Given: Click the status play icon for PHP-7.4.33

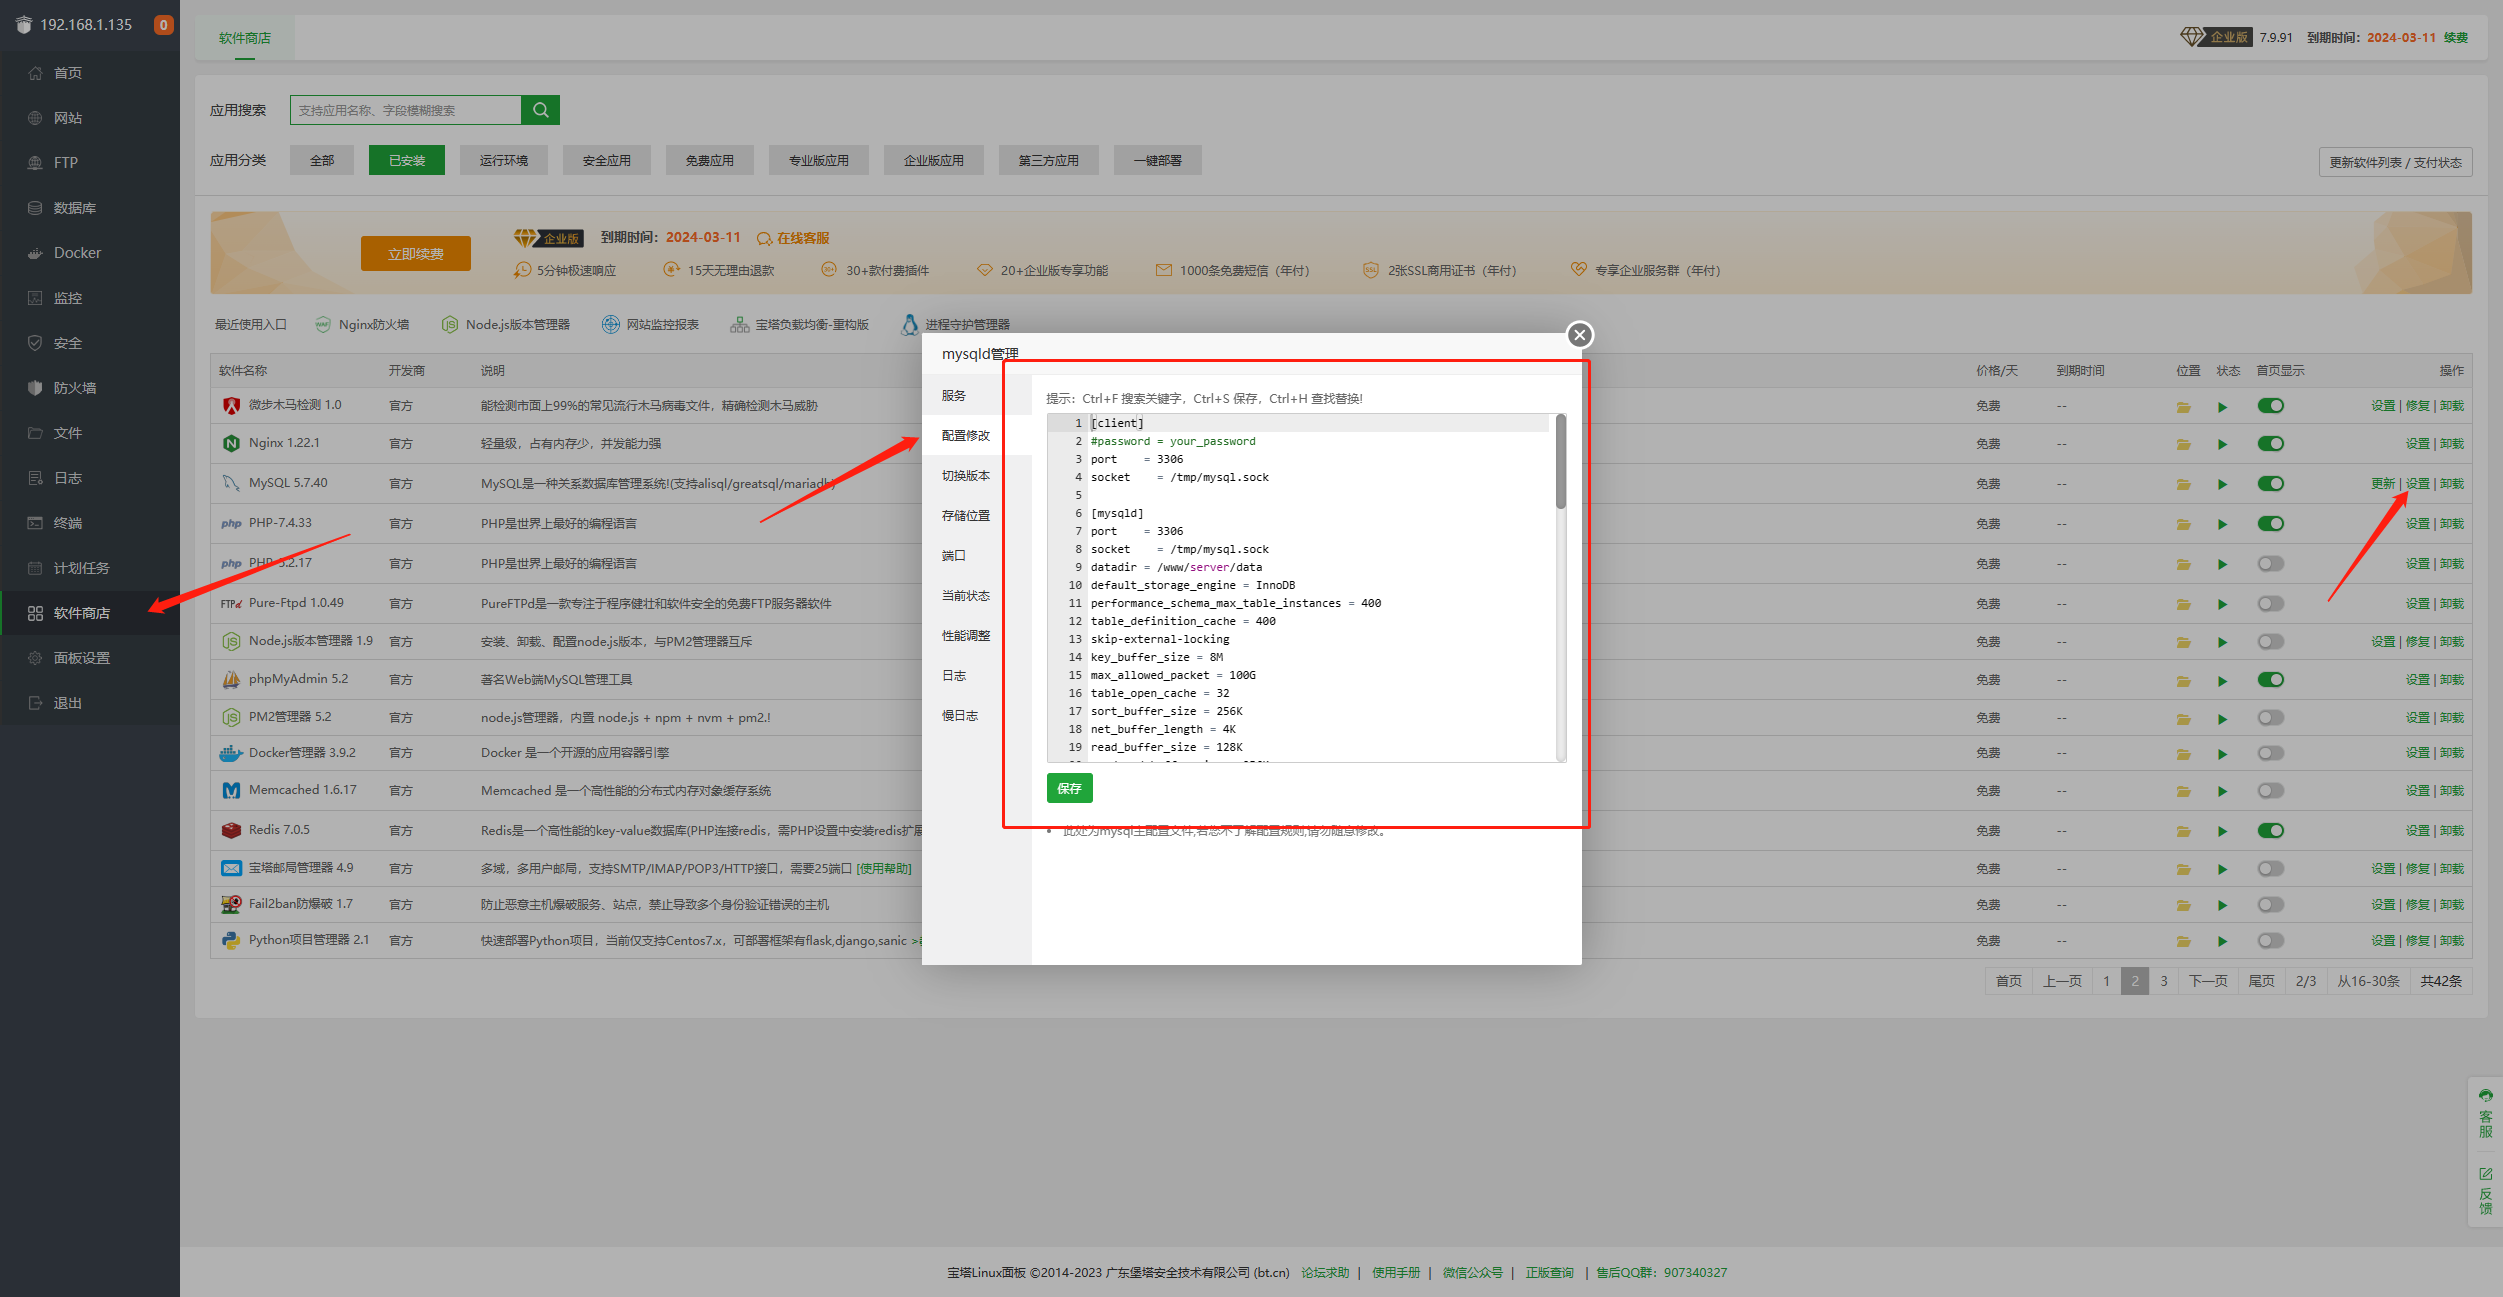Looking at the screenshot, I should click(2222, 524).
